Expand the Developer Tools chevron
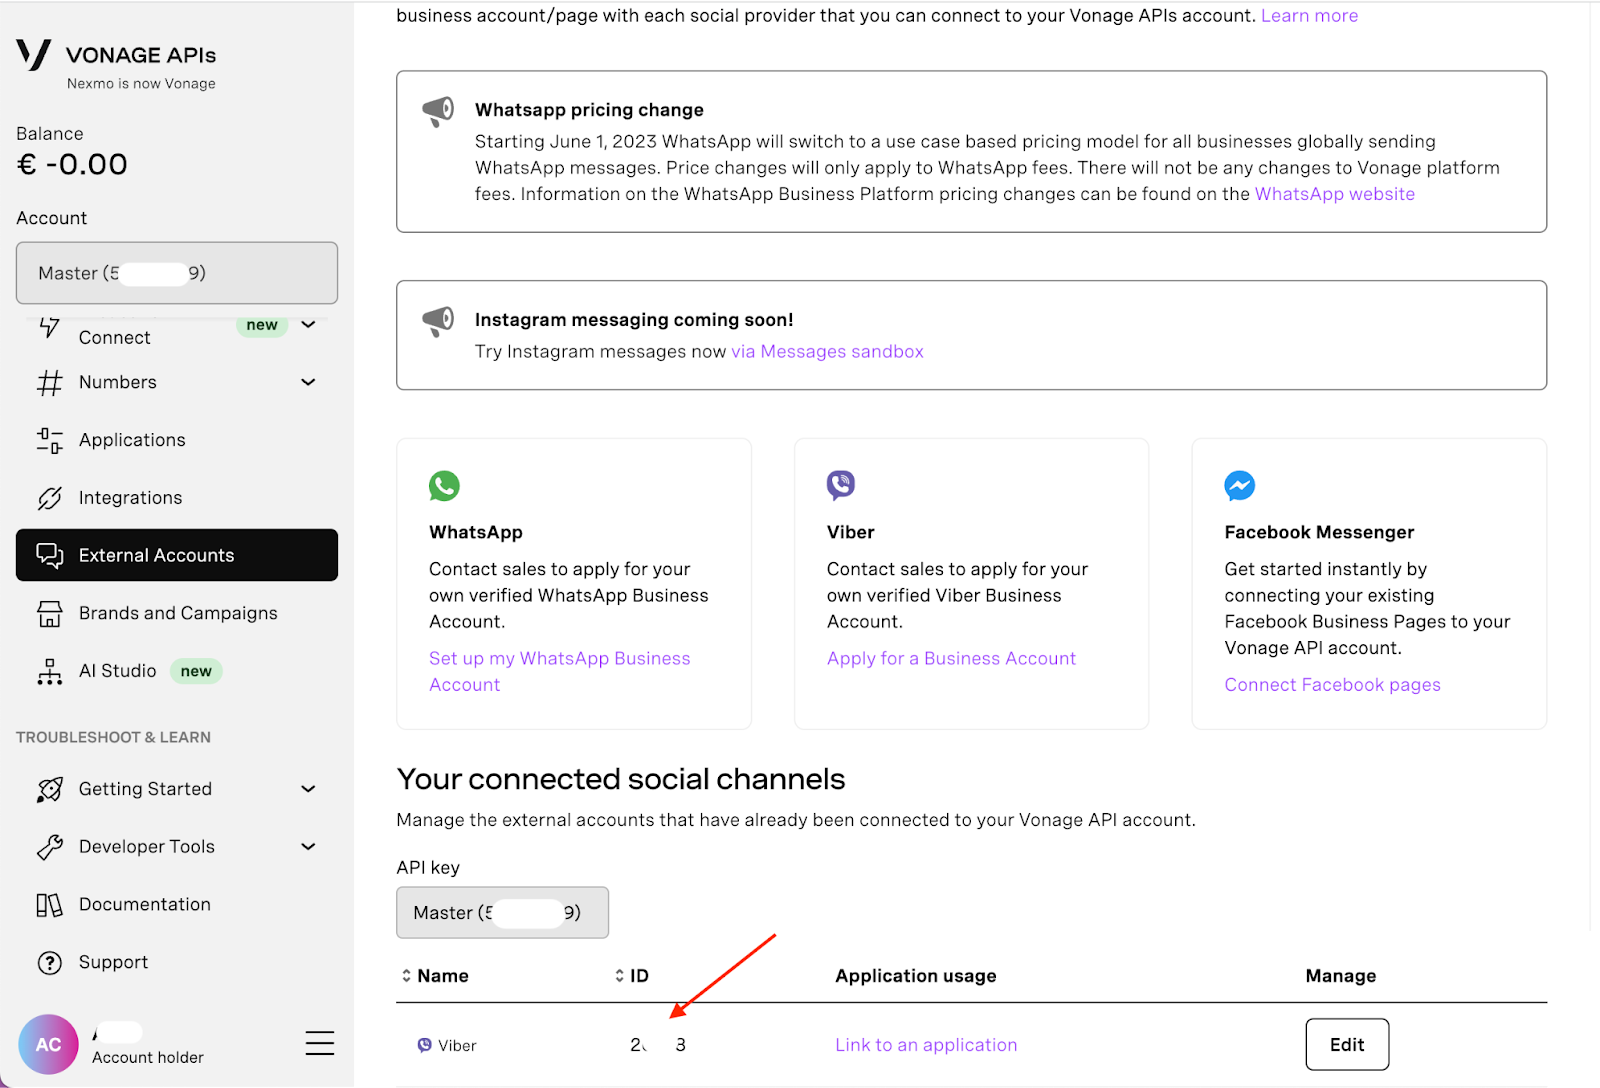 [309, 847]
